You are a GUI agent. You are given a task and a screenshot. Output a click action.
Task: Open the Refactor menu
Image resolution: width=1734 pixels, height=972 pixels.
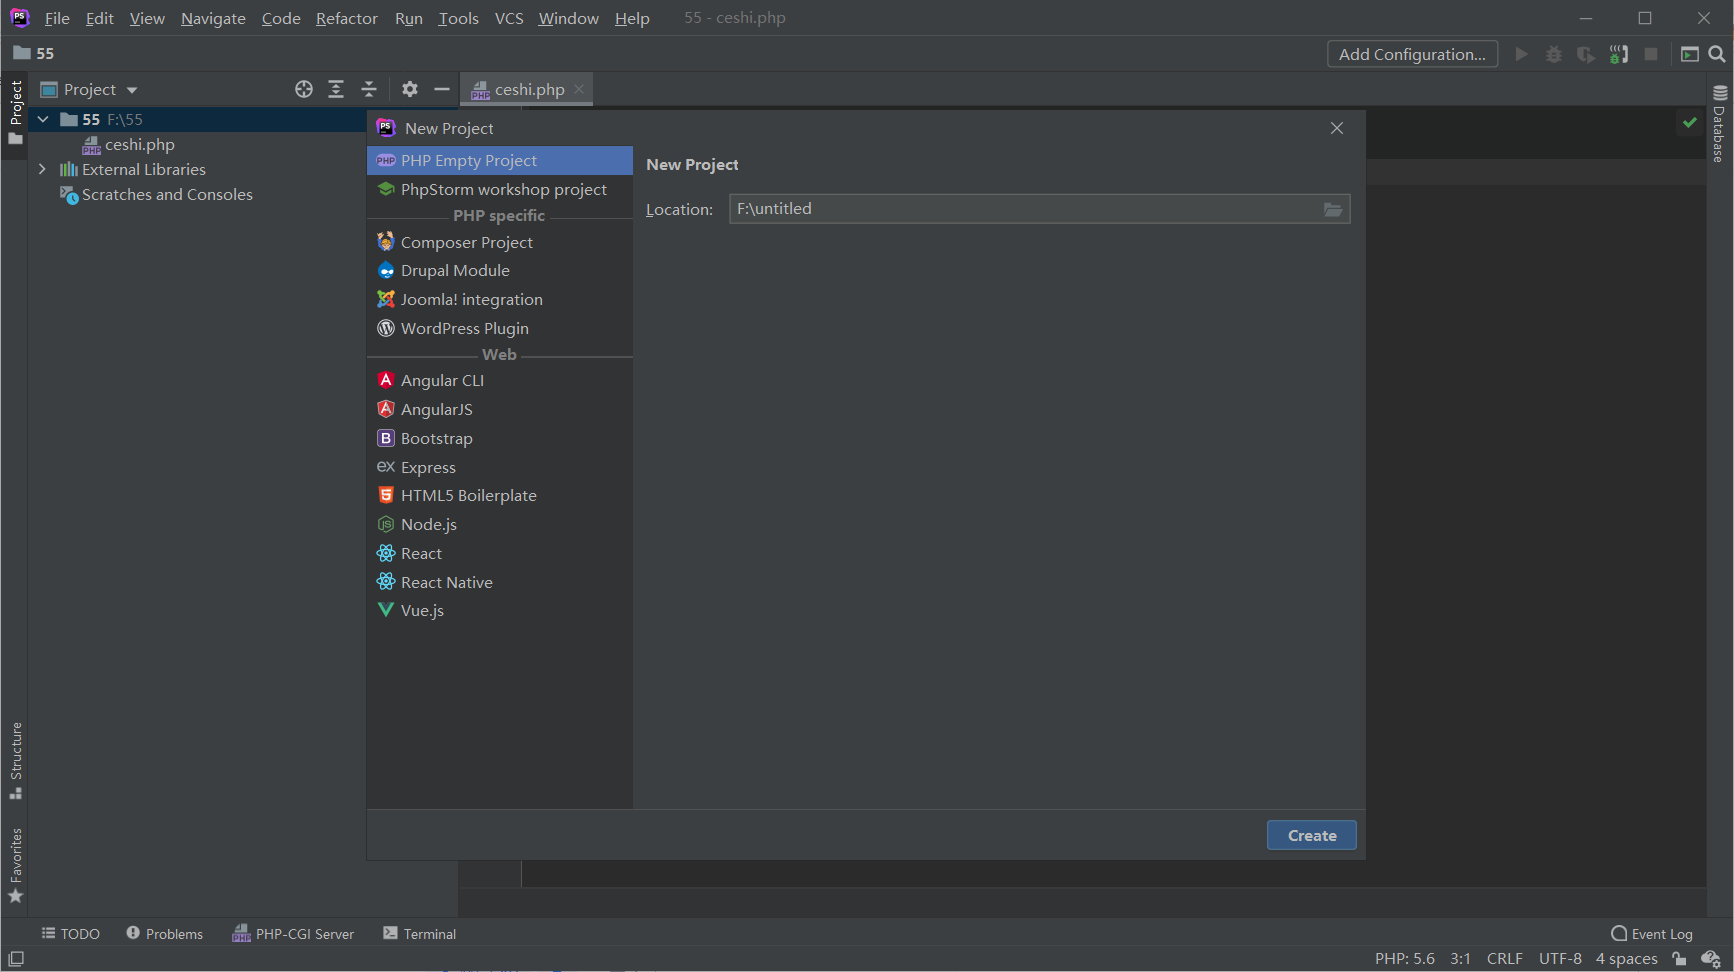346,18
